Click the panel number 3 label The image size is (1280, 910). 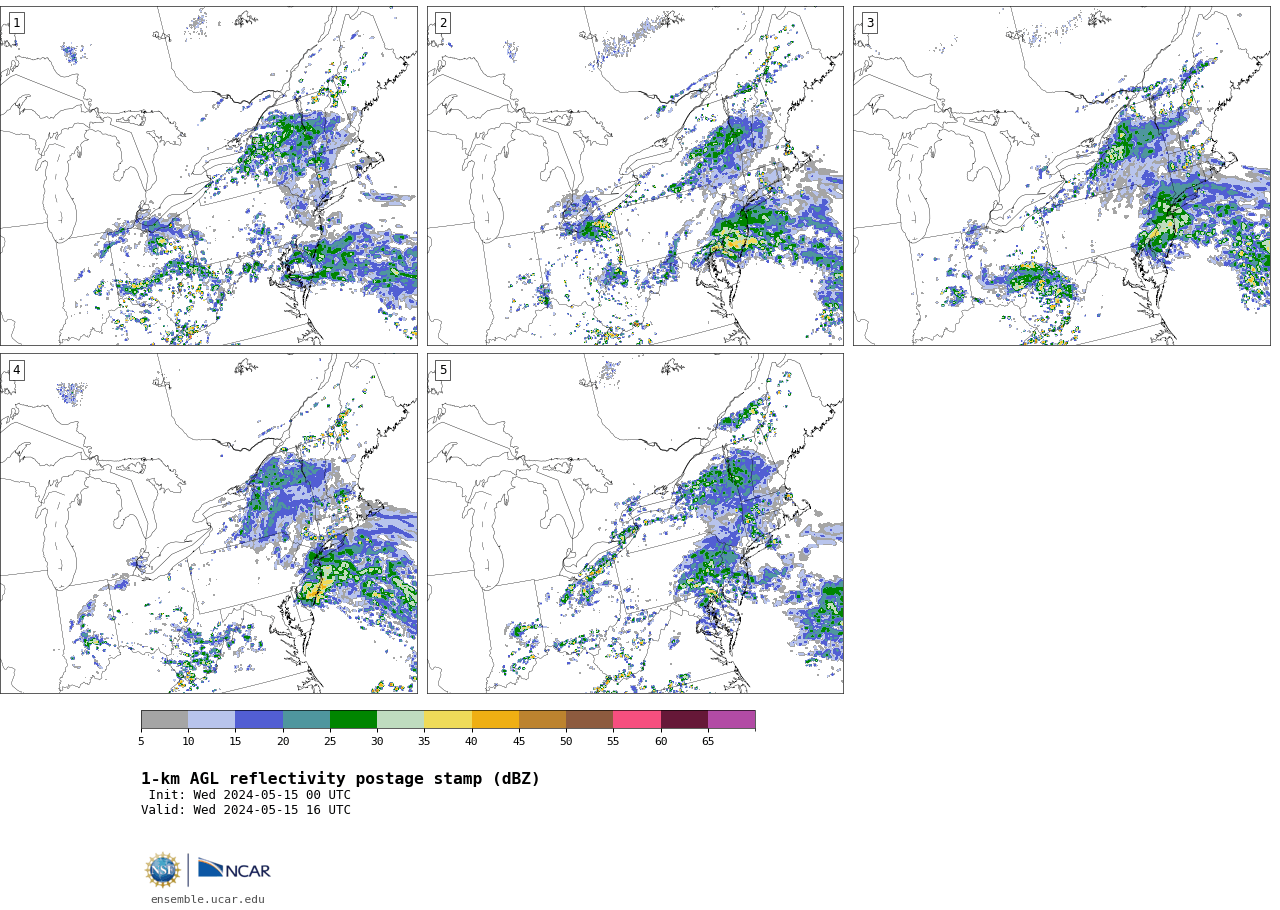[x=869, y=23]
